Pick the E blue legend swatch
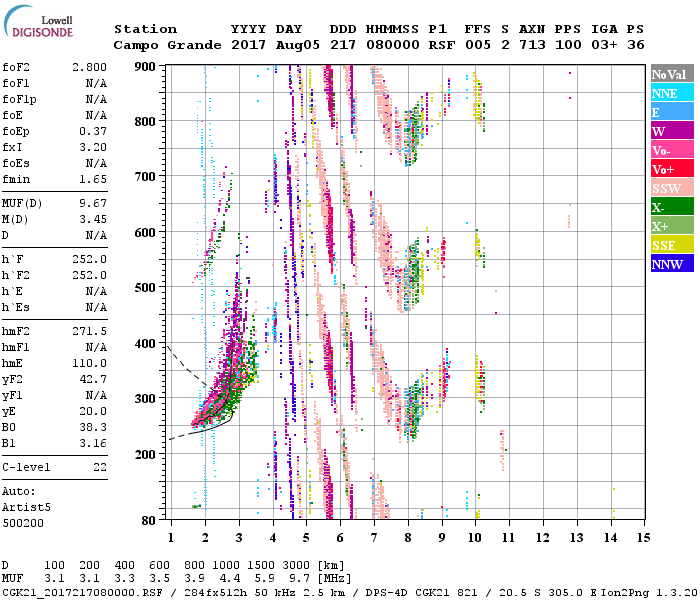 pos(671,112)
